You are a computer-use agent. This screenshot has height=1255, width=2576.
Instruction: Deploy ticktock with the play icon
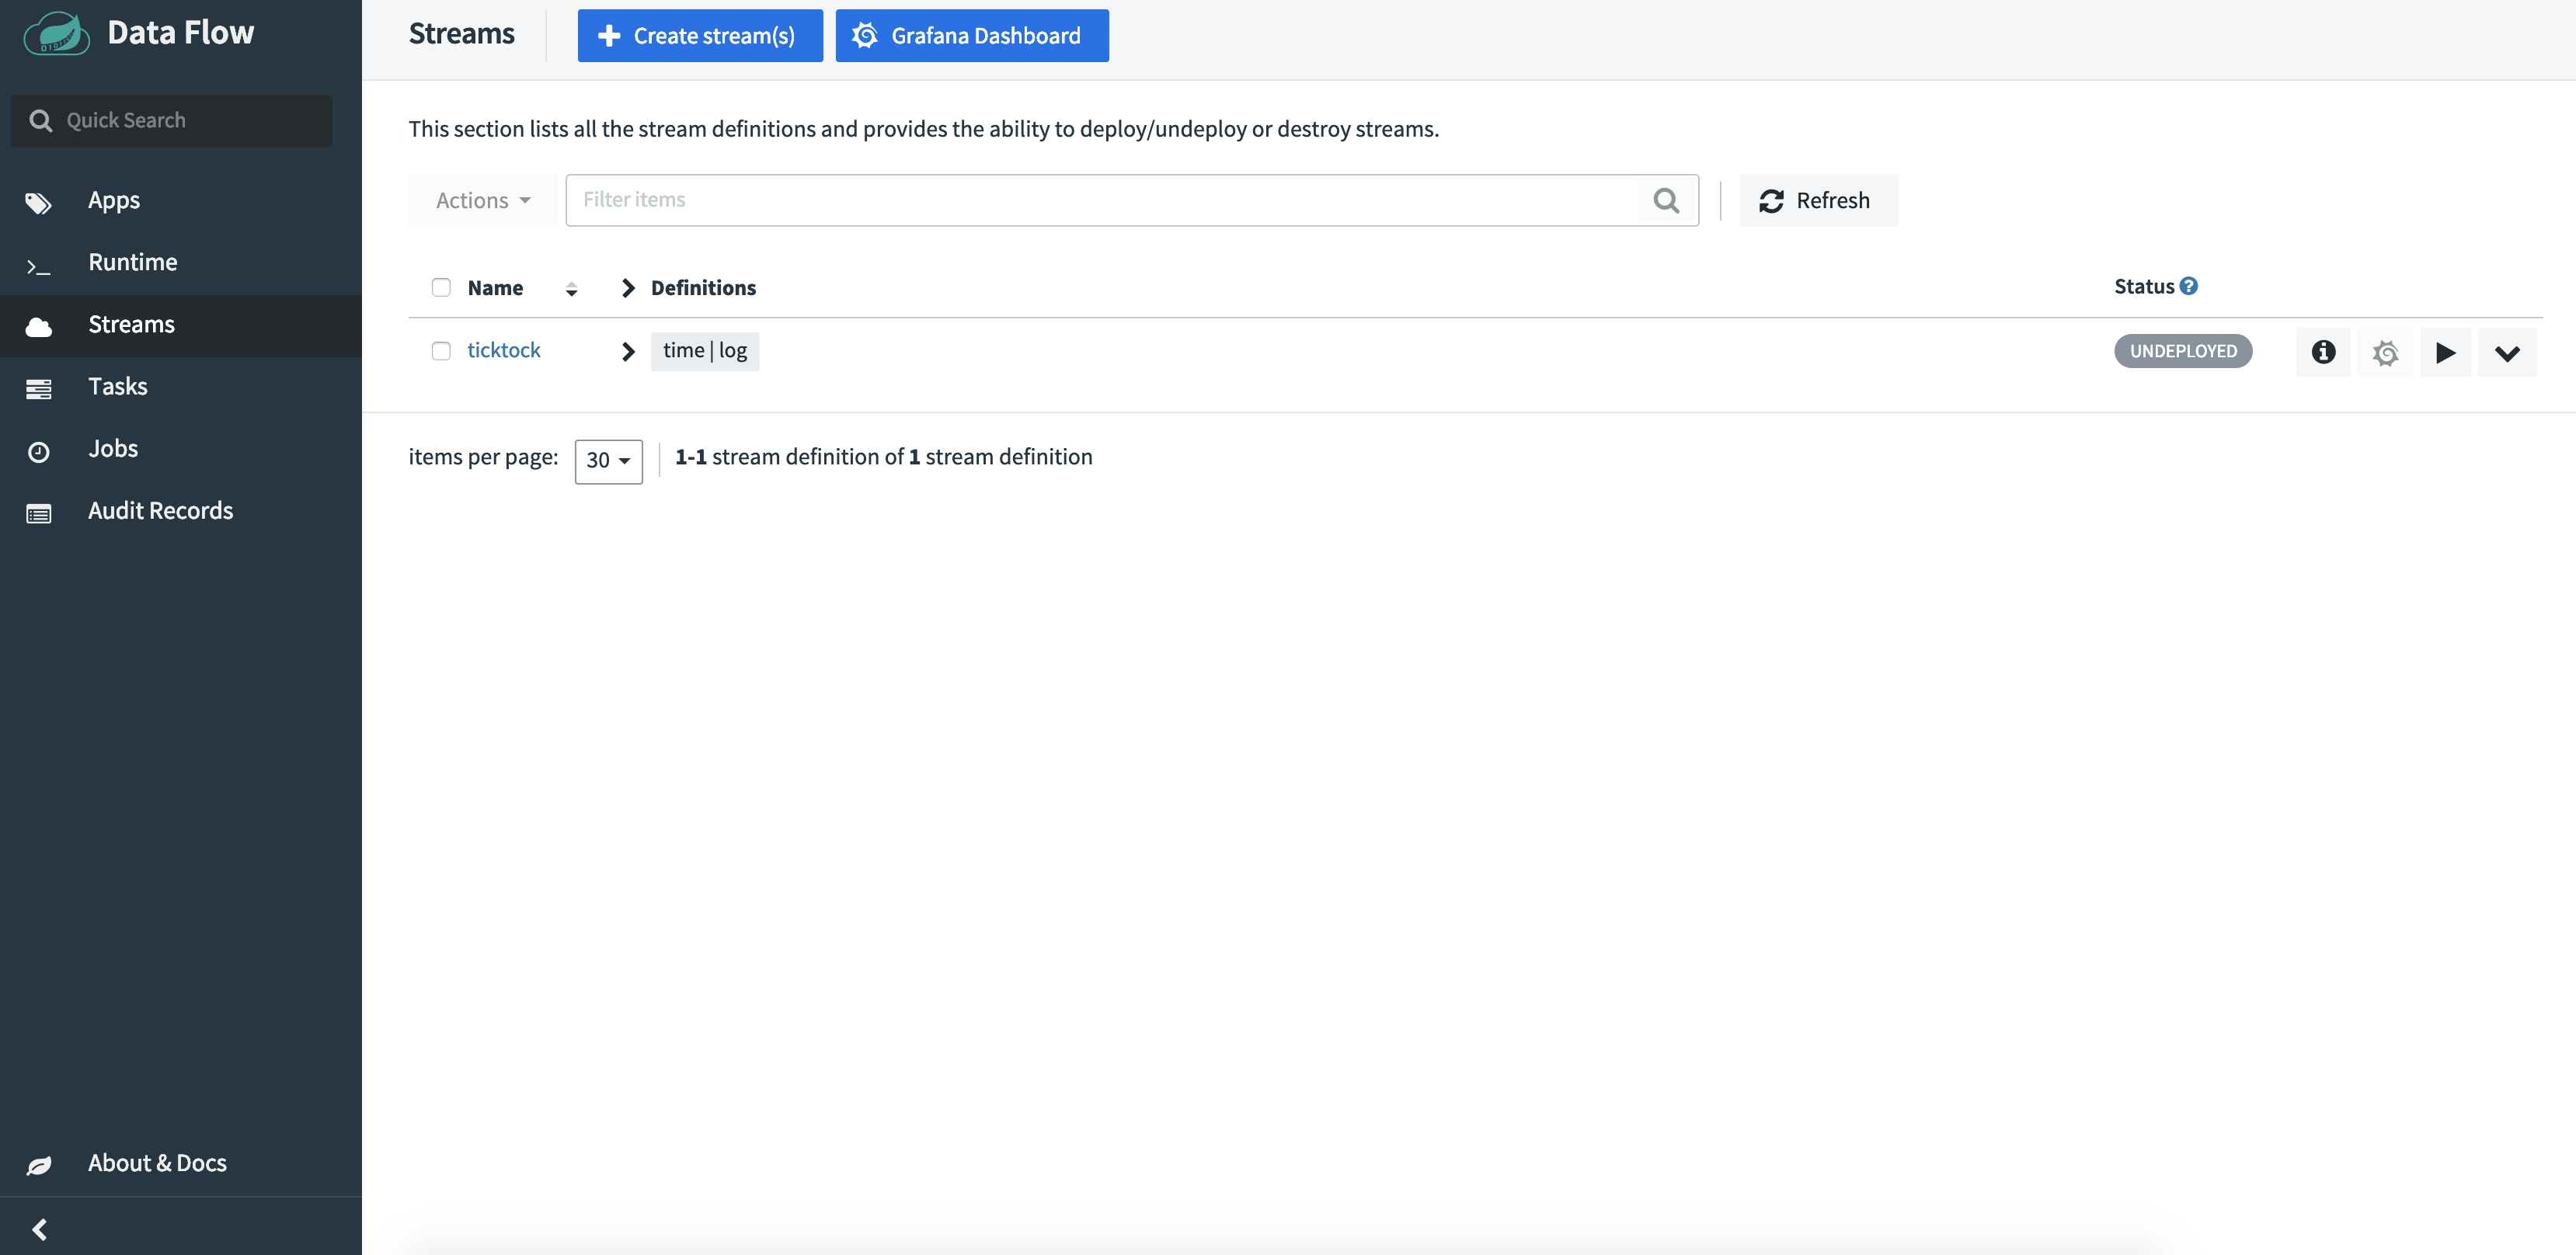[2445, 352]
